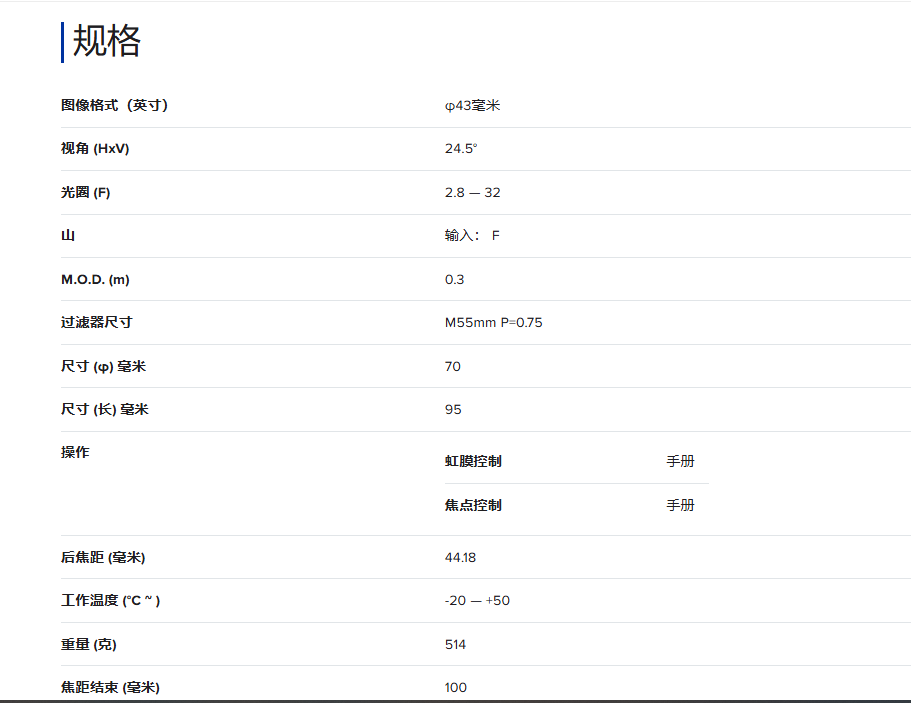This screenshot has height=703, width=911.
Task: Select the 光圈 (F) row label
Action: [86, 192]
